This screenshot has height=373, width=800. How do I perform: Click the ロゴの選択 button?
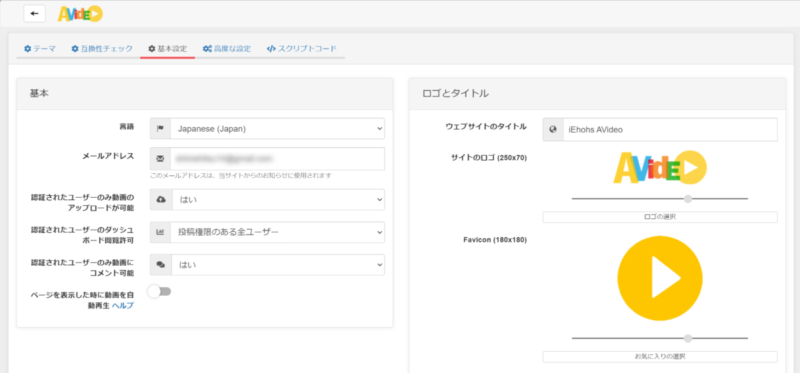click(x=660, y=217)
